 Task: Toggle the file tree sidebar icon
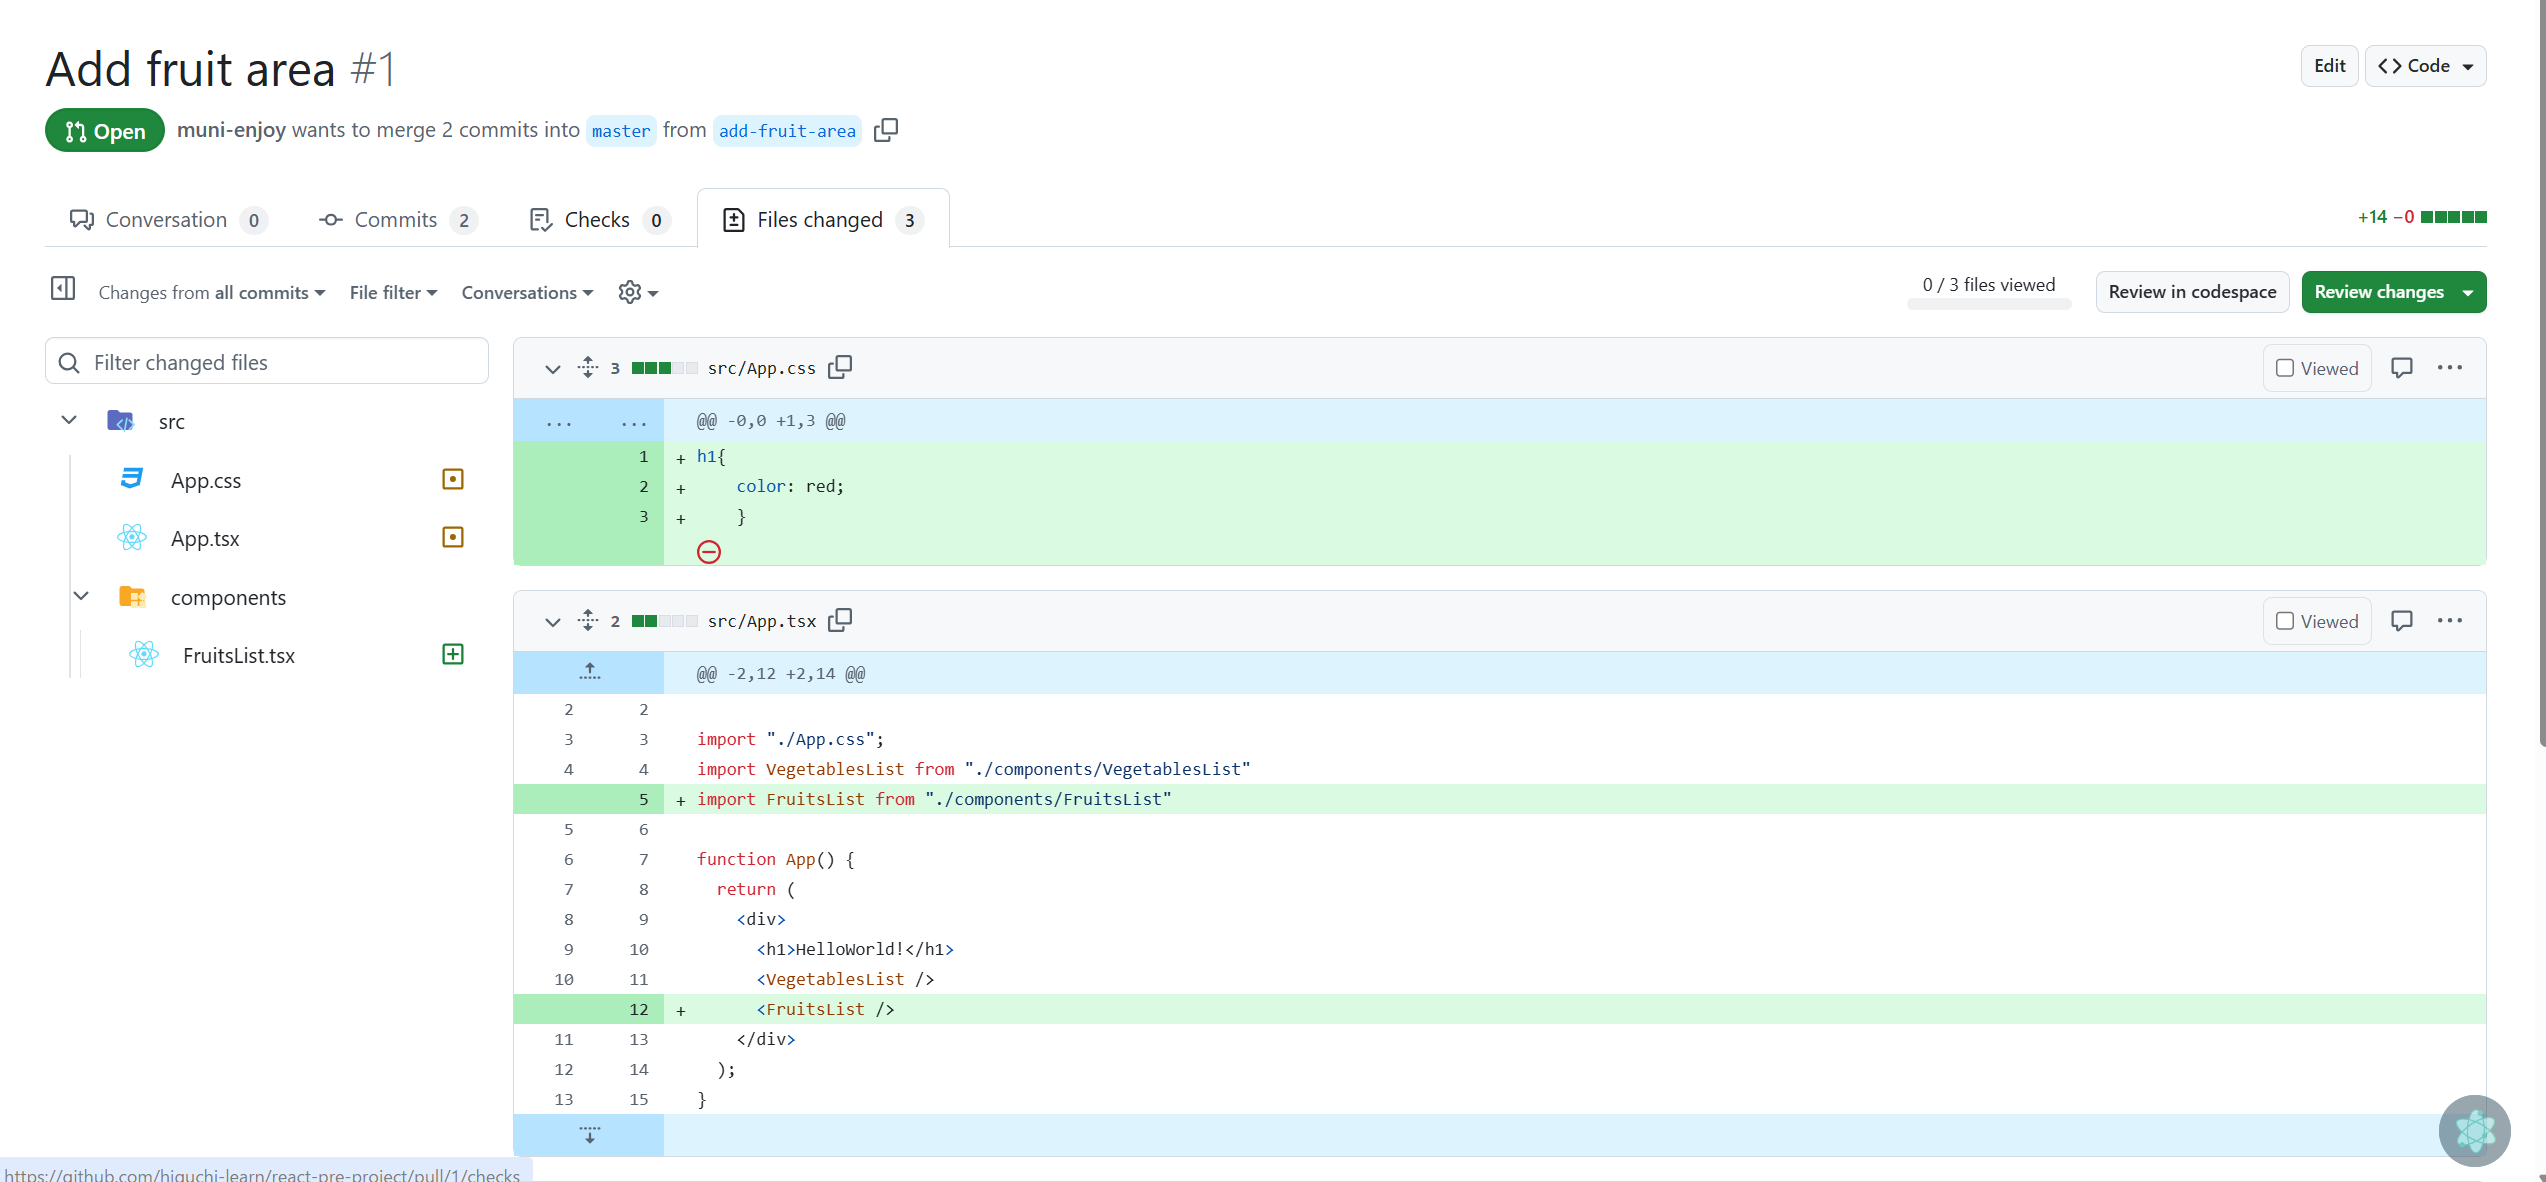[x=63, y=289]
